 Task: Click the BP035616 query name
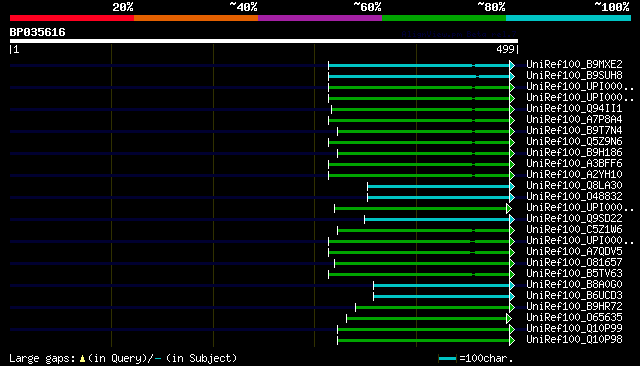click(38, 32)
